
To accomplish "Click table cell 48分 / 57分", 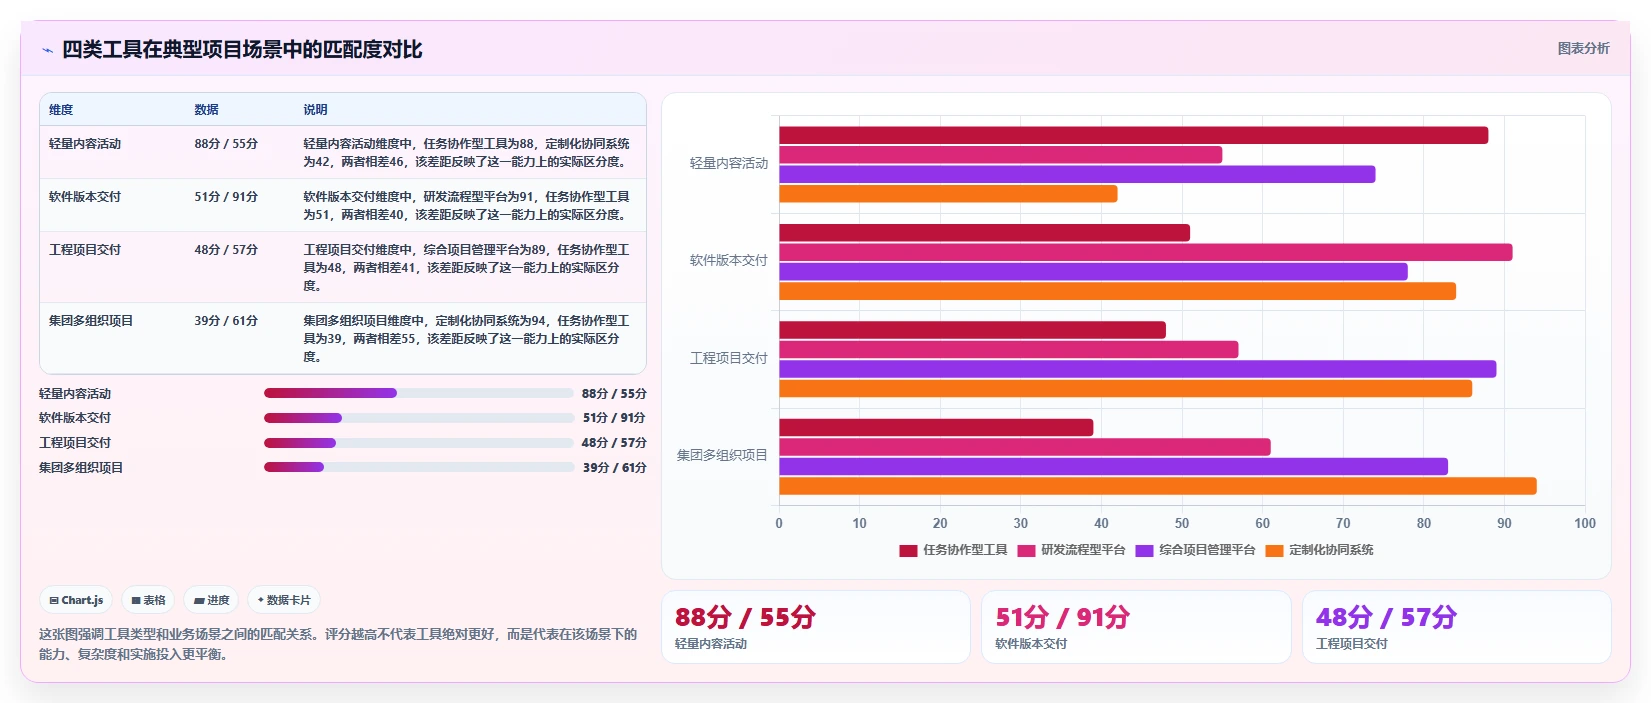I will [x=226, y=250].
